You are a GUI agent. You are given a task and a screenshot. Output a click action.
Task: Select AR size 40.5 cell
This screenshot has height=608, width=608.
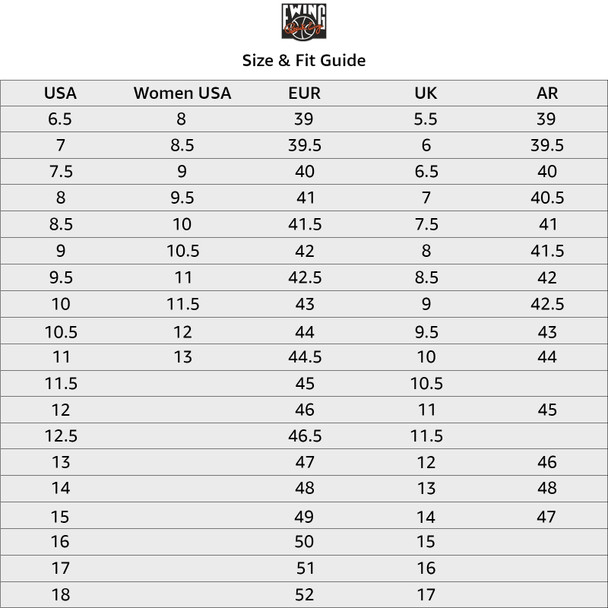(547, 198)
